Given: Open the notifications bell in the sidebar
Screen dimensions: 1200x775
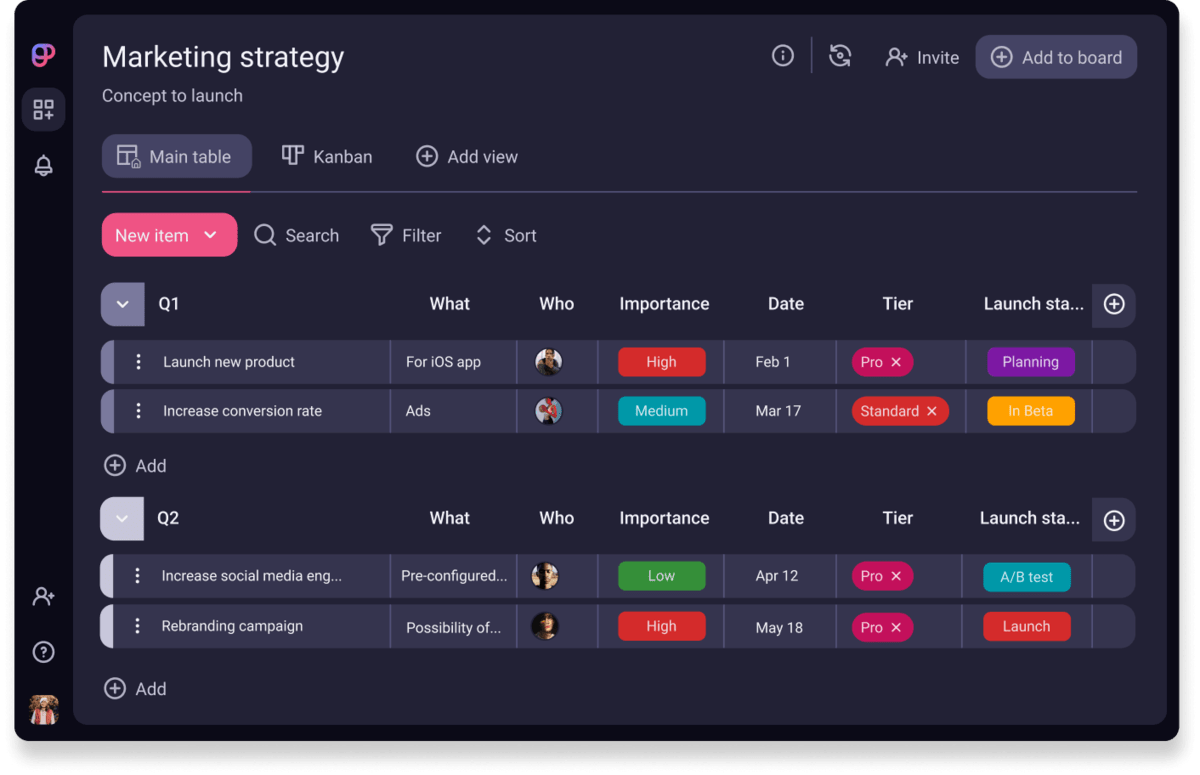Looking at the screenshot, I should coord(43,165).
